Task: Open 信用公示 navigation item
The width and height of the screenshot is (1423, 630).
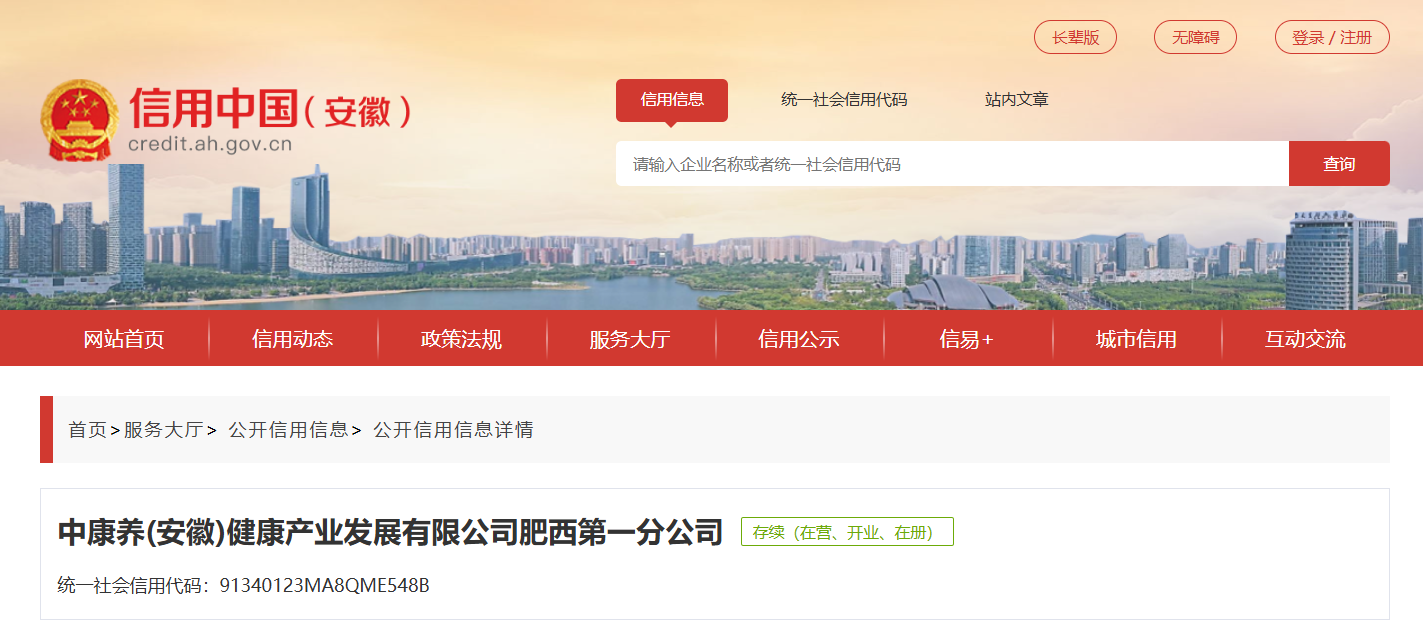Action: pos(799,339)
